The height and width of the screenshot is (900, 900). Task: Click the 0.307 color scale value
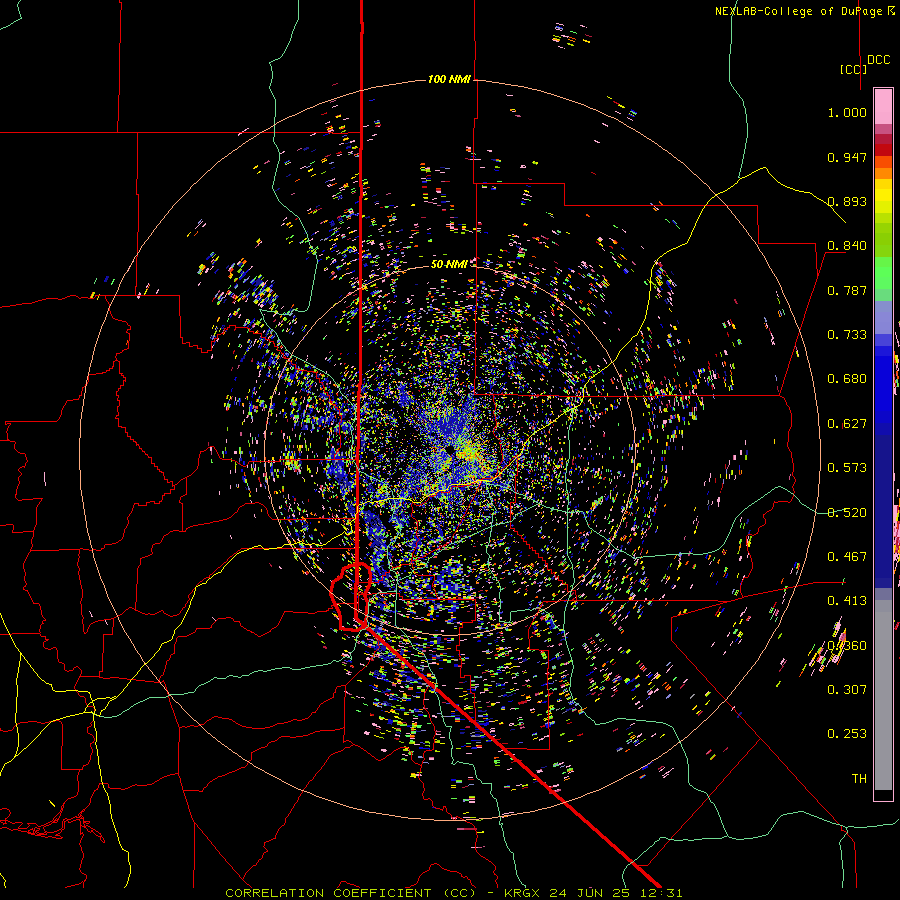pos(847,690)
